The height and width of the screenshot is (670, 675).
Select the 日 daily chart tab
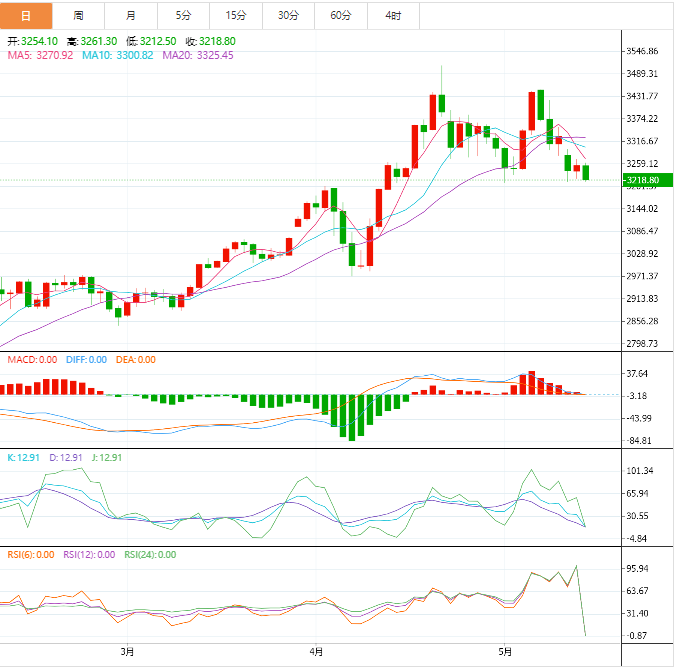pos(25,15)
